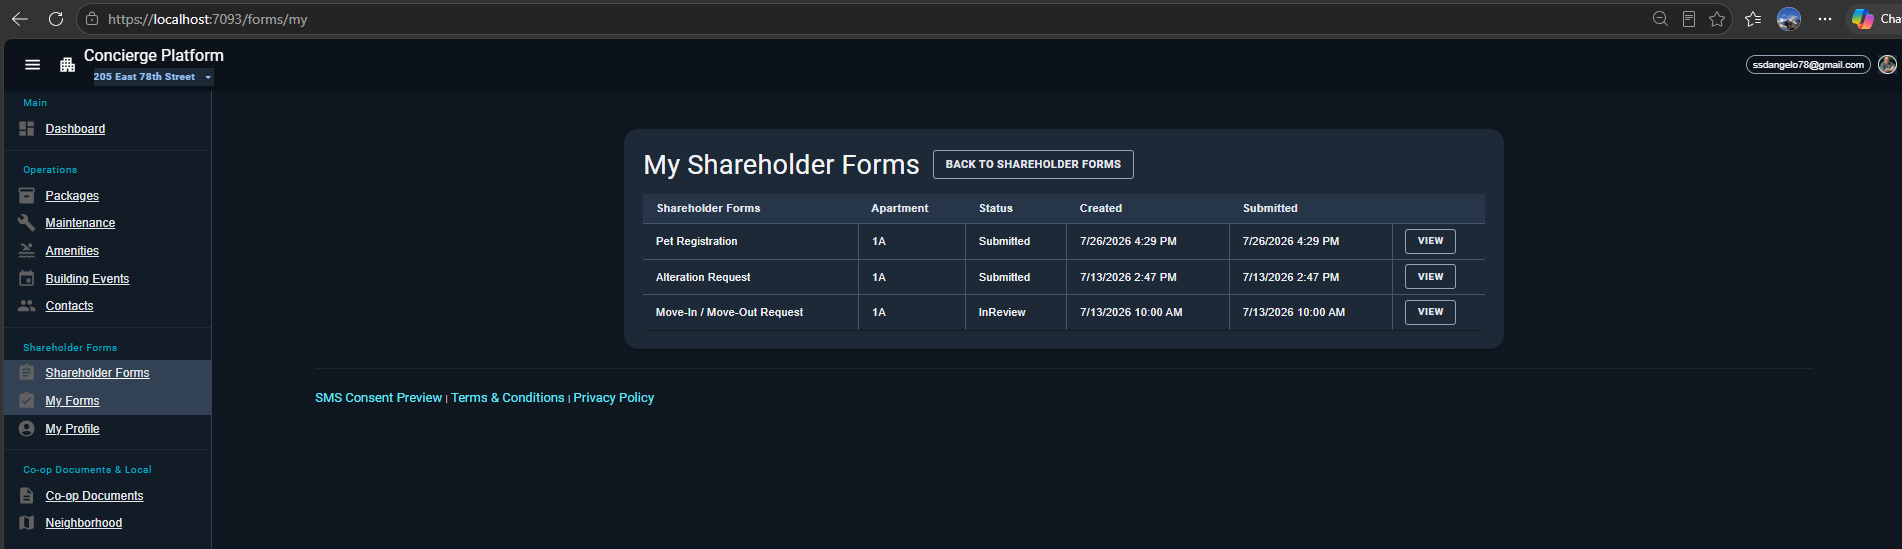The image size is (1902, 549).
Task: Click the Neighborhood map icon
Action: click(x=27, y=523)
